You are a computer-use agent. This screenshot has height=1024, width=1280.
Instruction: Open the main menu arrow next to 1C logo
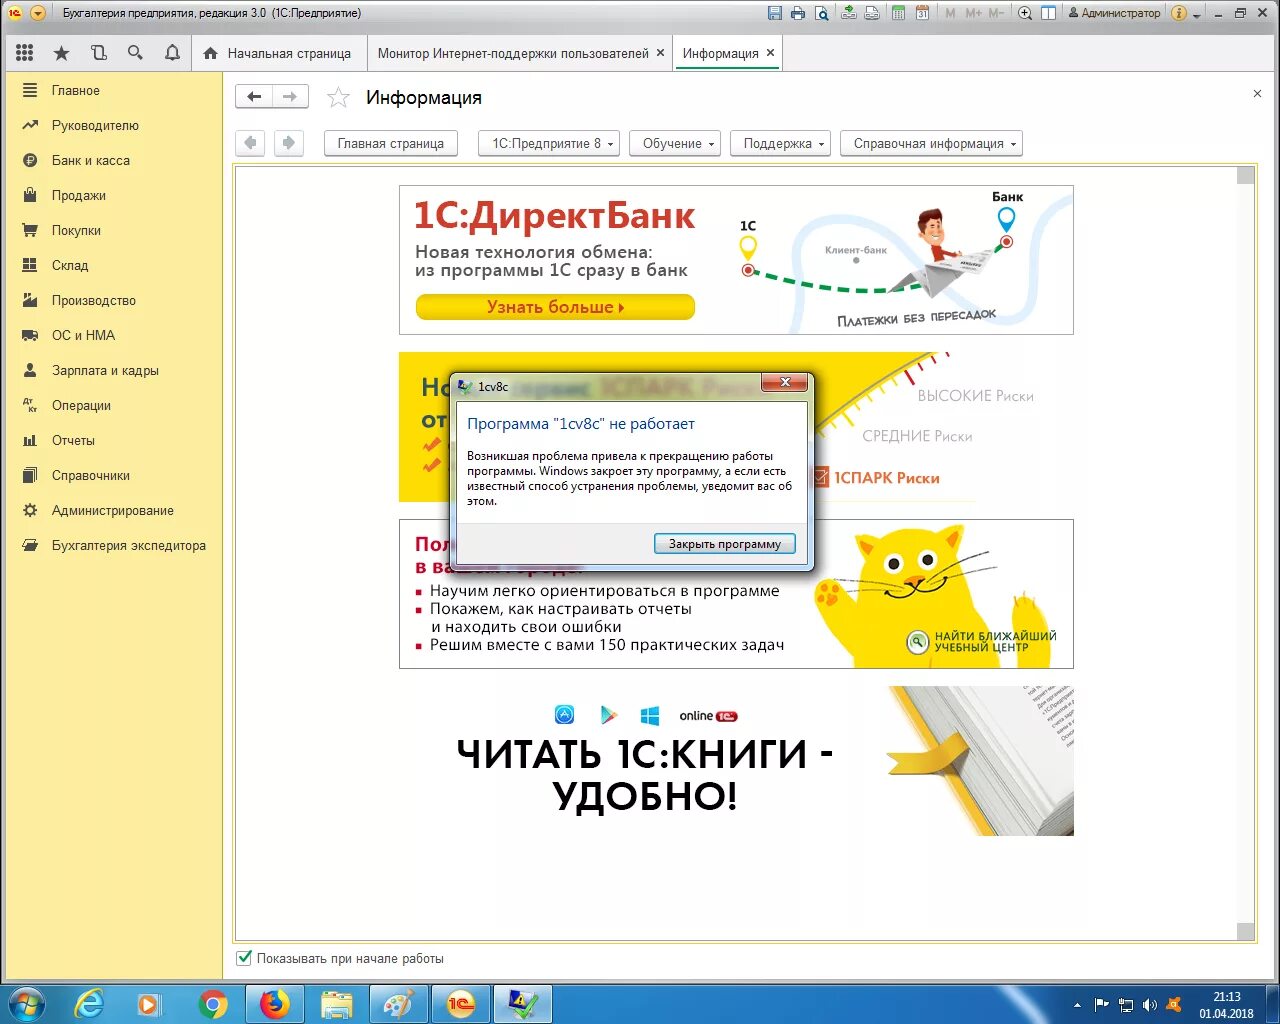point(38,13)
